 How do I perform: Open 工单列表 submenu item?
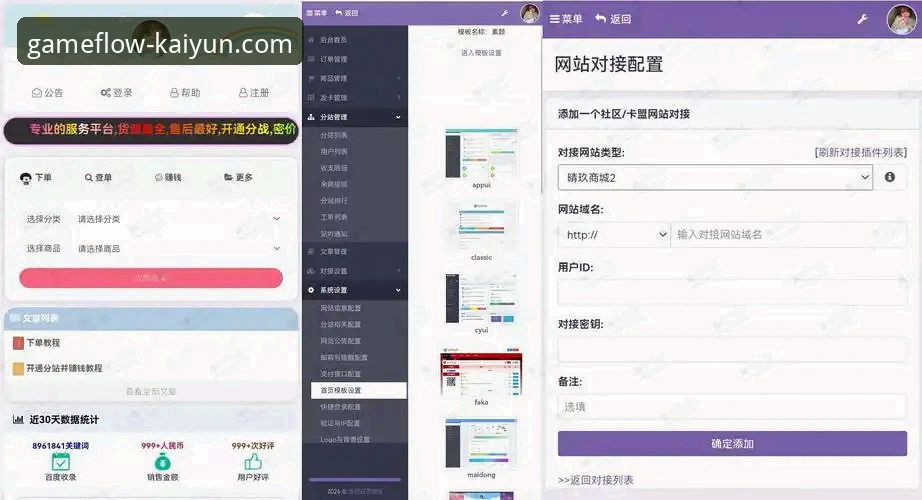334,217
